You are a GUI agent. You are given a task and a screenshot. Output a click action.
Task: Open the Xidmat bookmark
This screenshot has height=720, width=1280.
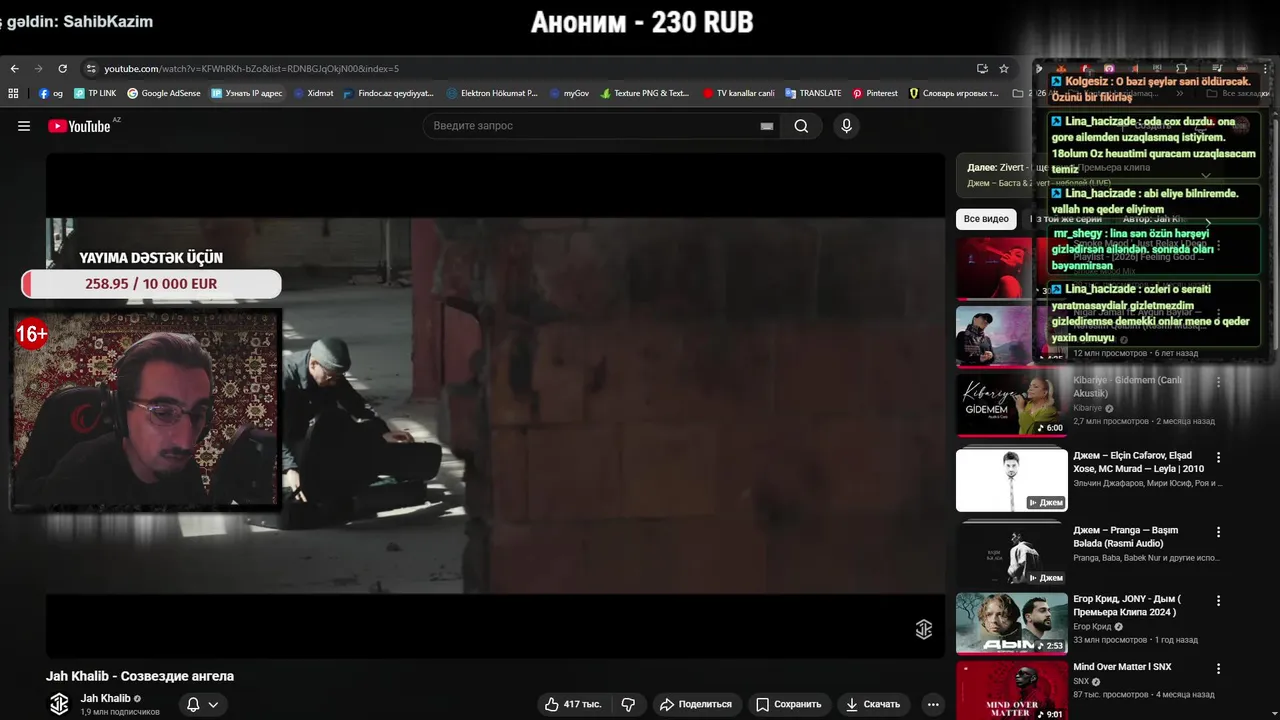pos(313,93)
